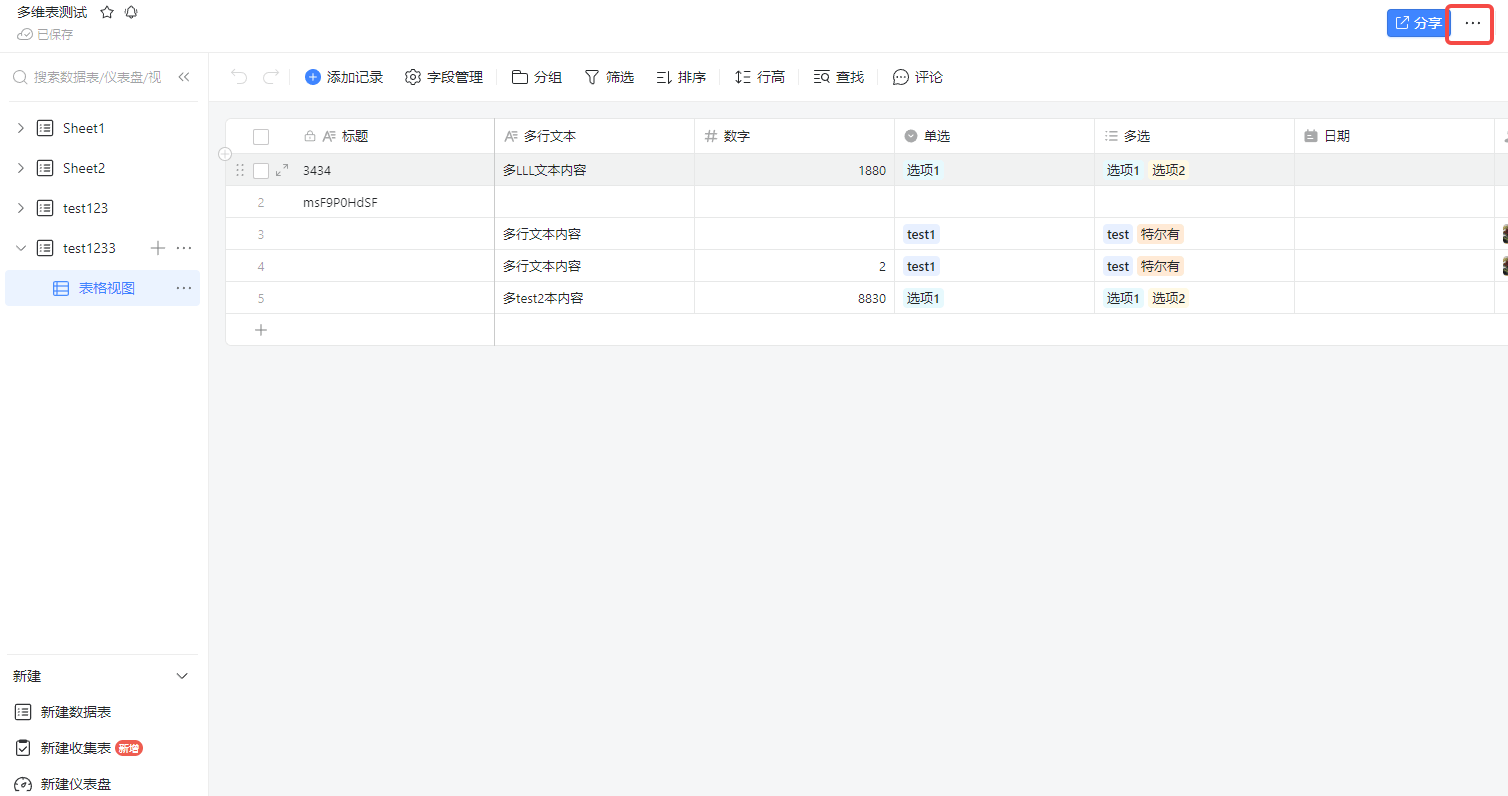
Task: Add a new row with the plus icon
Action: [x=261, y=330]
